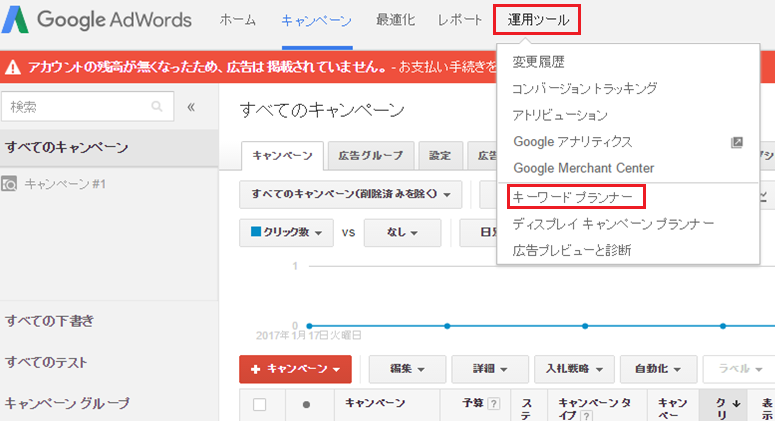
Task: Open the すべてのキャンペーン(削除済みを除く) filter dropdown
Action: click(x=350, y=194)
